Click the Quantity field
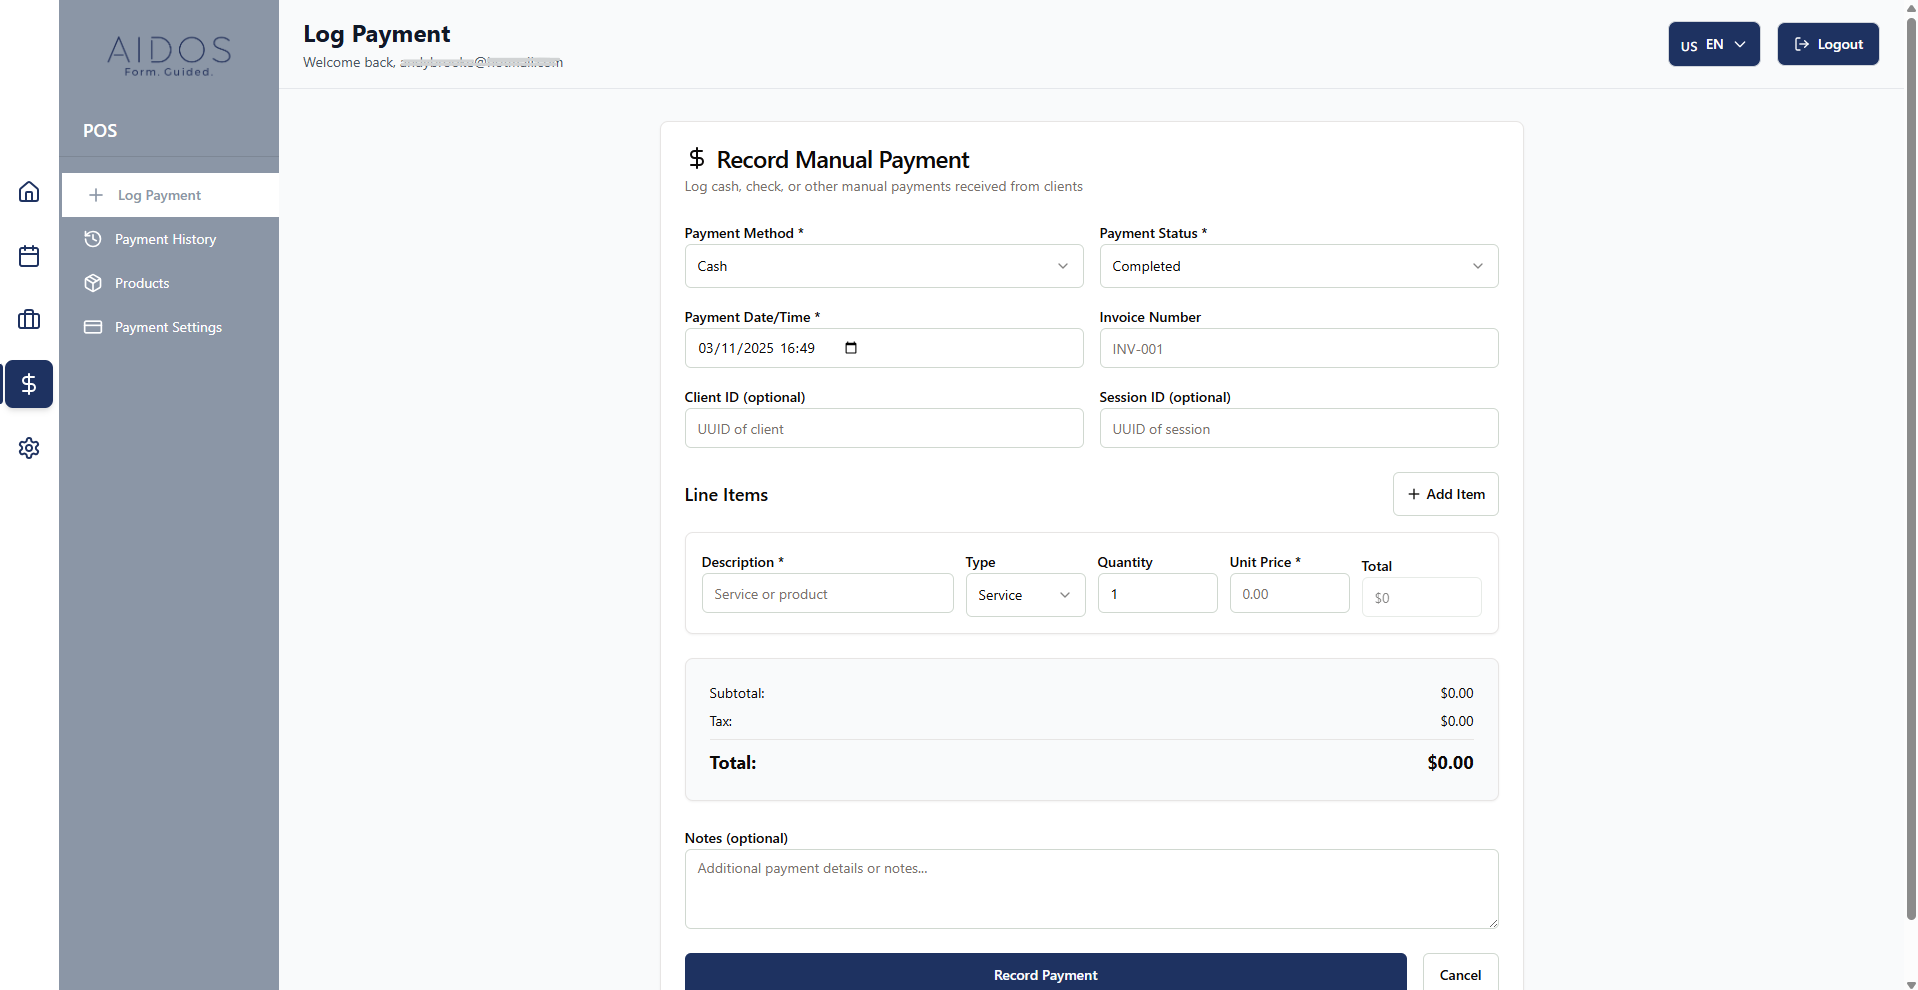Image resolution: width=1918 pixels, height=990 pixels. pos(1157,593)
